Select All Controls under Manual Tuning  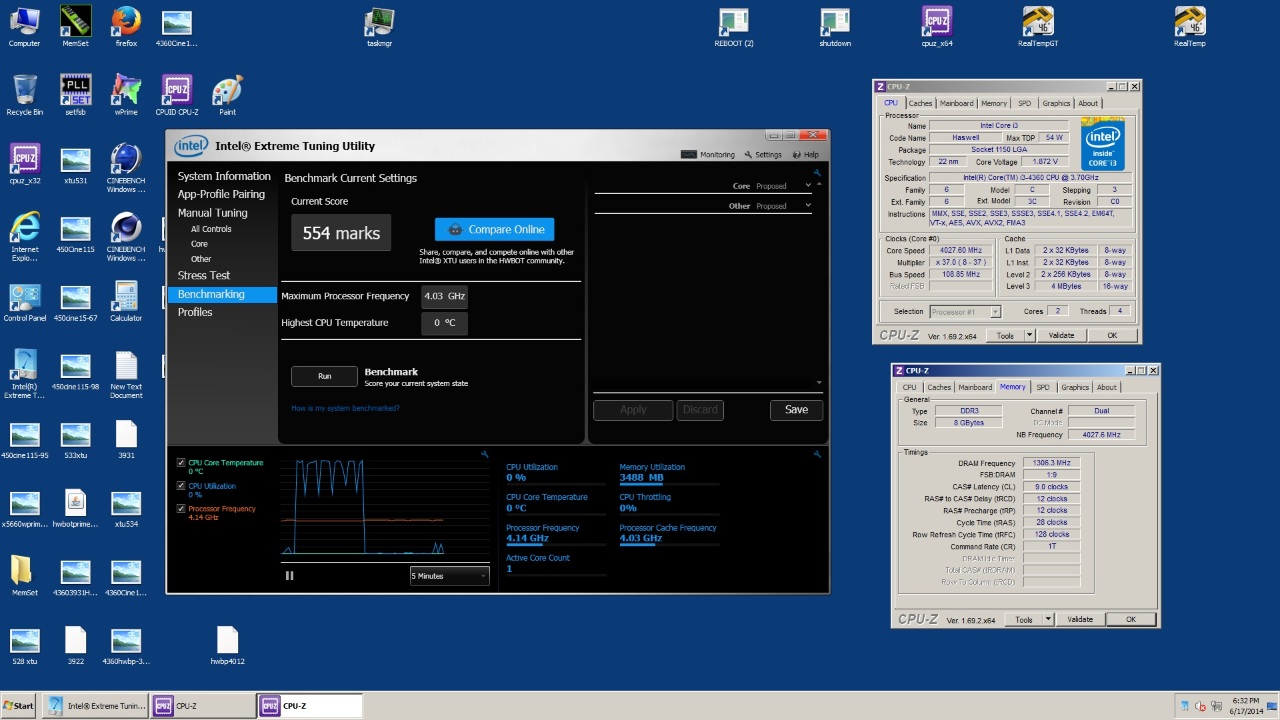(211, 229)
